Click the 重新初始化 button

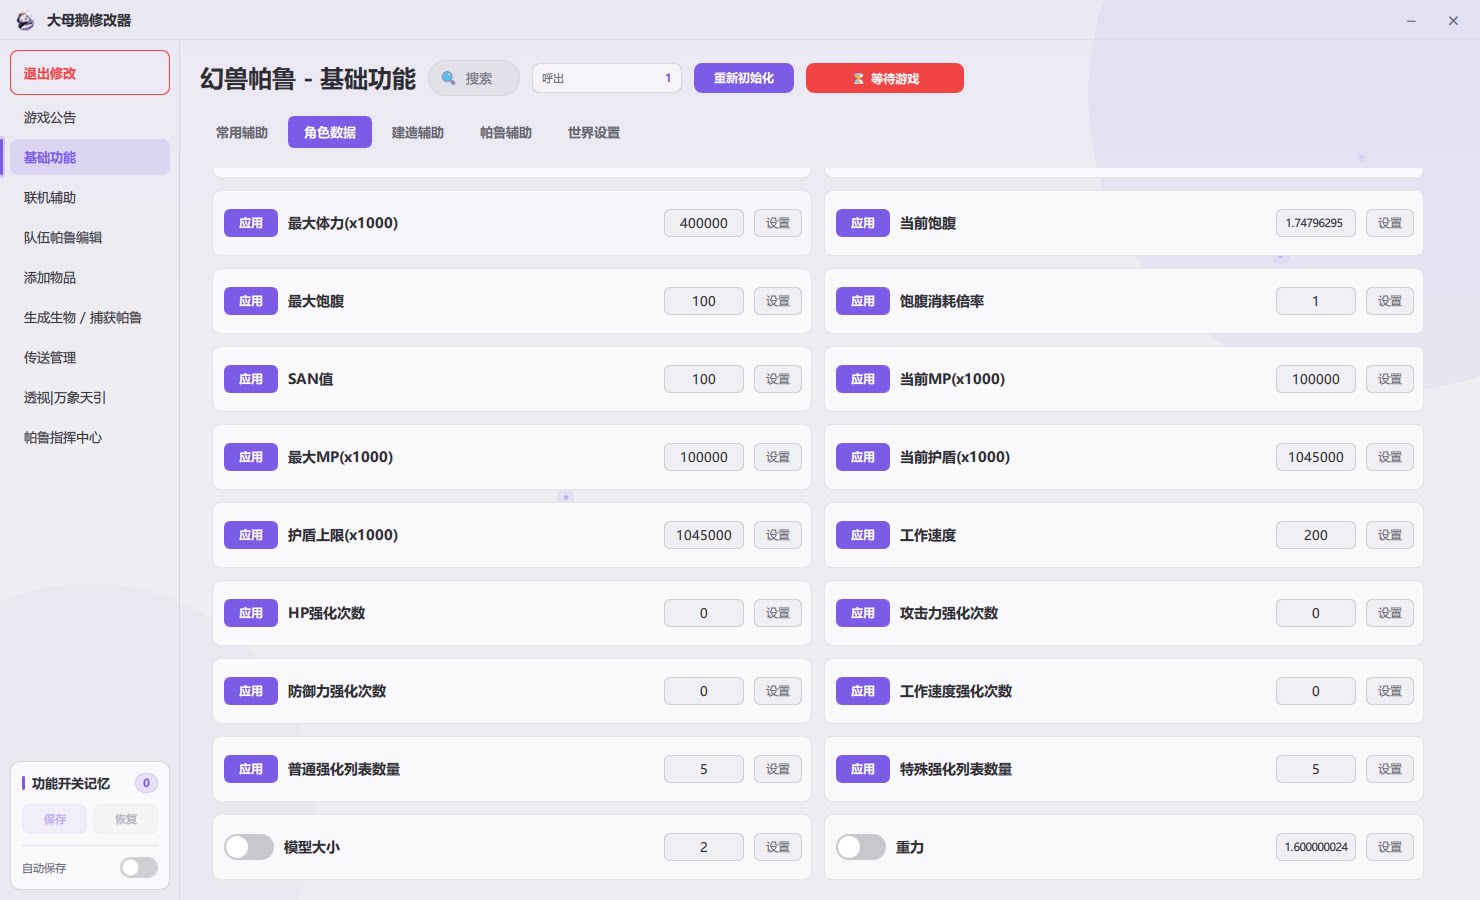coord(744,78)
